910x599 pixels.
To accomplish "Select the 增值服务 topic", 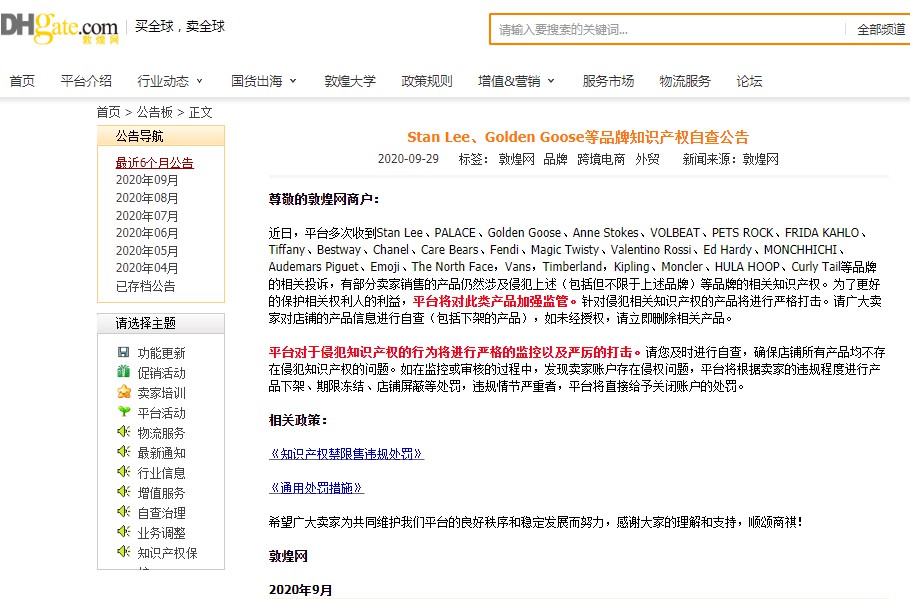I will 161,493.
